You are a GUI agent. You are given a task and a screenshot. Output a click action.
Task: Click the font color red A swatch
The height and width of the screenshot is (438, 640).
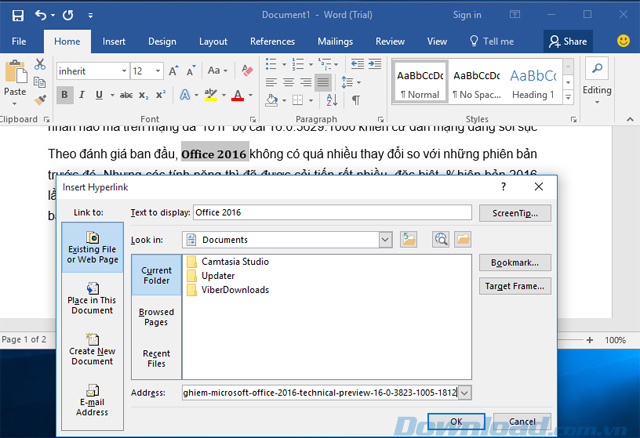(x=238, y=96)
